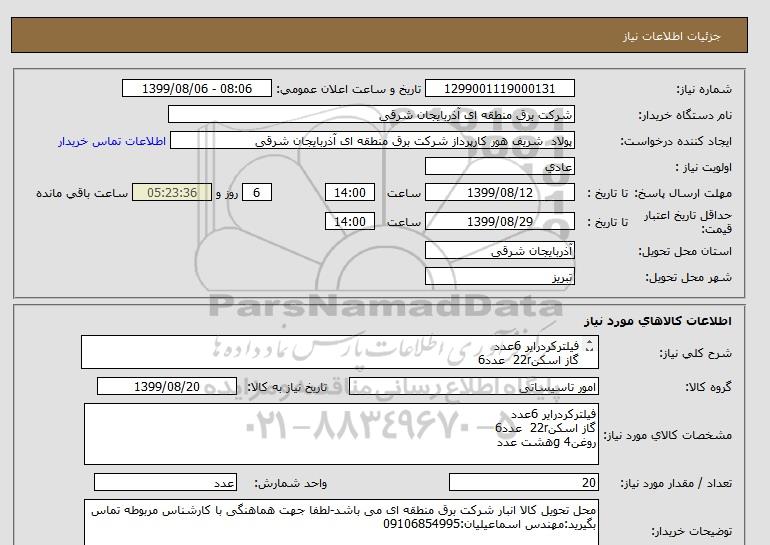
Task: Click the label تاریخ و ساعت اعلان عمومی
Action: [x=349, y=89]
